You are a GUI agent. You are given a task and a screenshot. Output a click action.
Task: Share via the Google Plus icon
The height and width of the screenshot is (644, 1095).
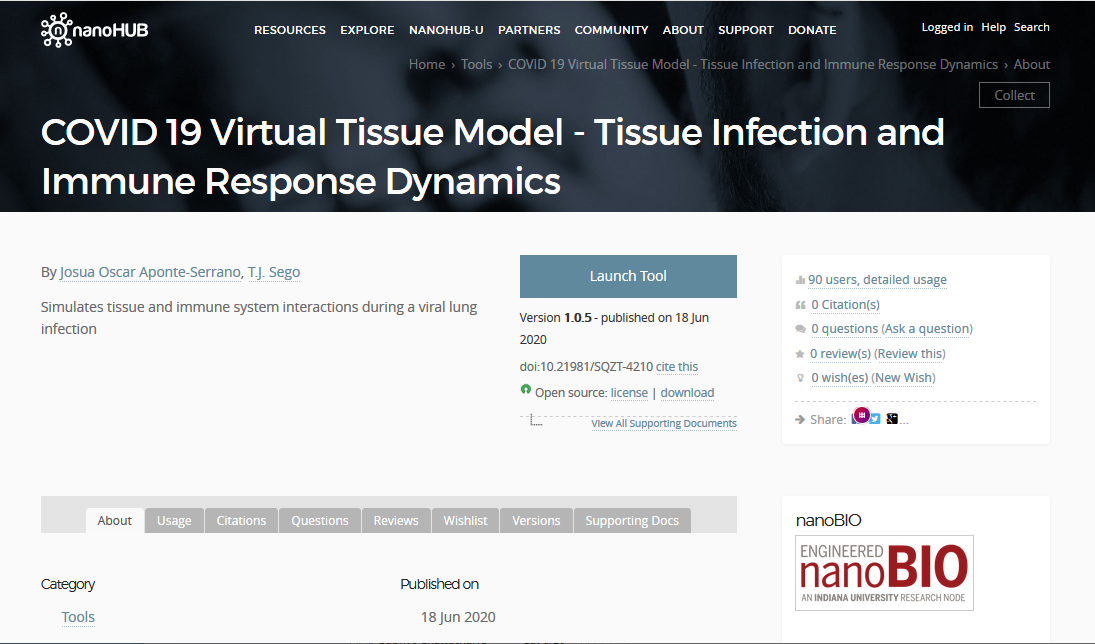click(891, 419)
